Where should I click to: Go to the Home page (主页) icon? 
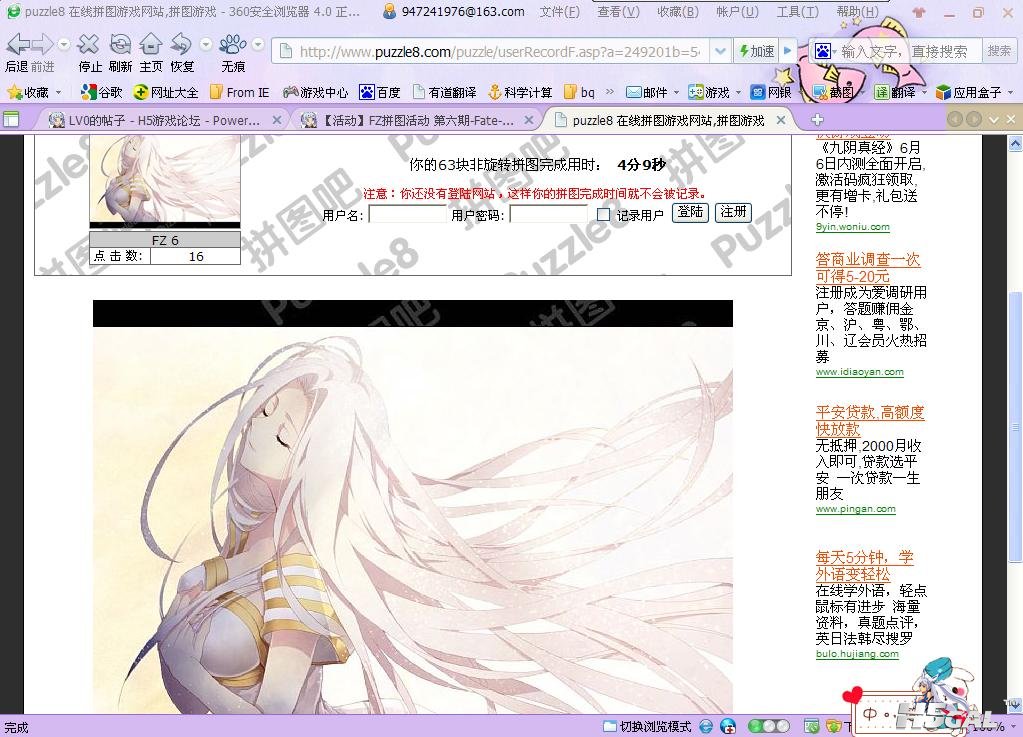[151, 45]
